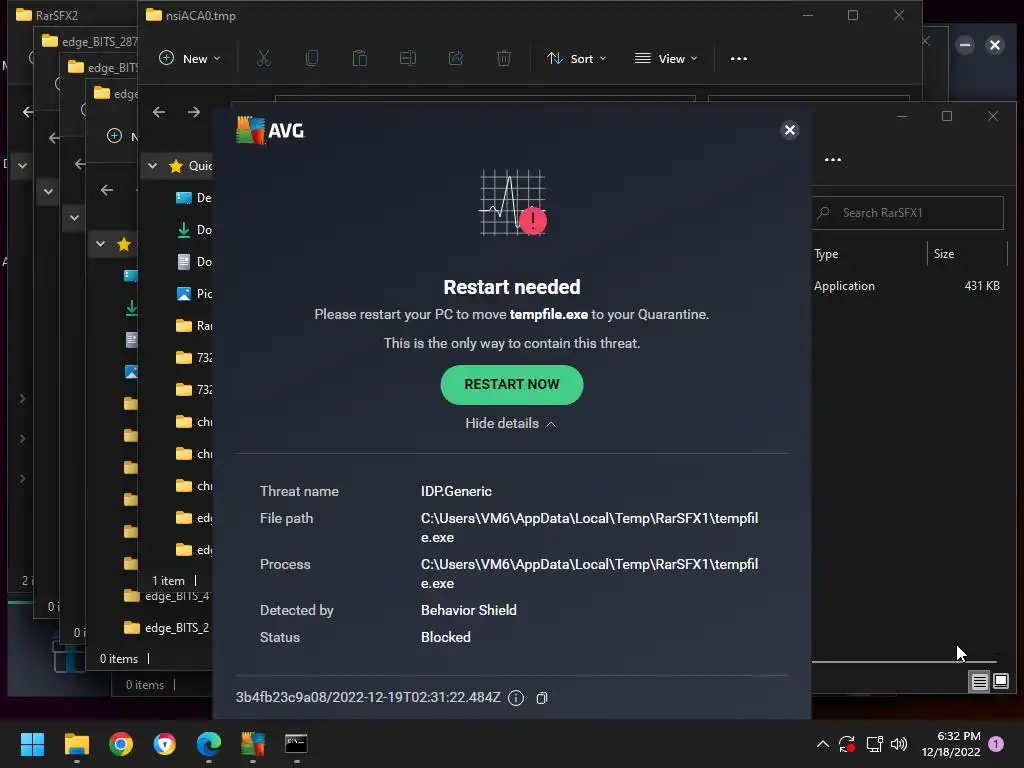Click the Size column header
1024x768 pixels.
944,254
